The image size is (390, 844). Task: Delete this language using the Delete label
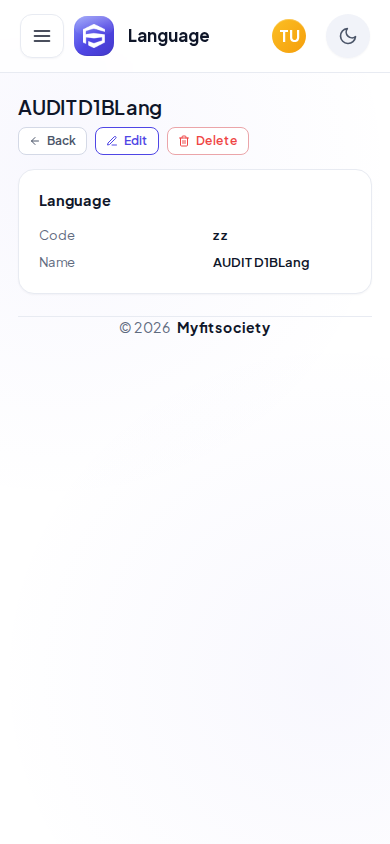(x=216, y=140)
